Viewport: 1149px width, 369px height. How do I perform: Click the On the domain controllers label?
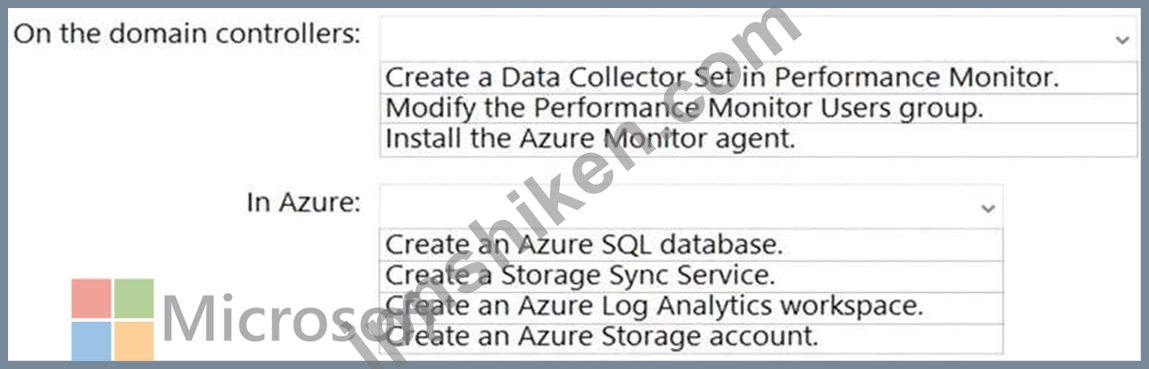[x=188, y=34]
